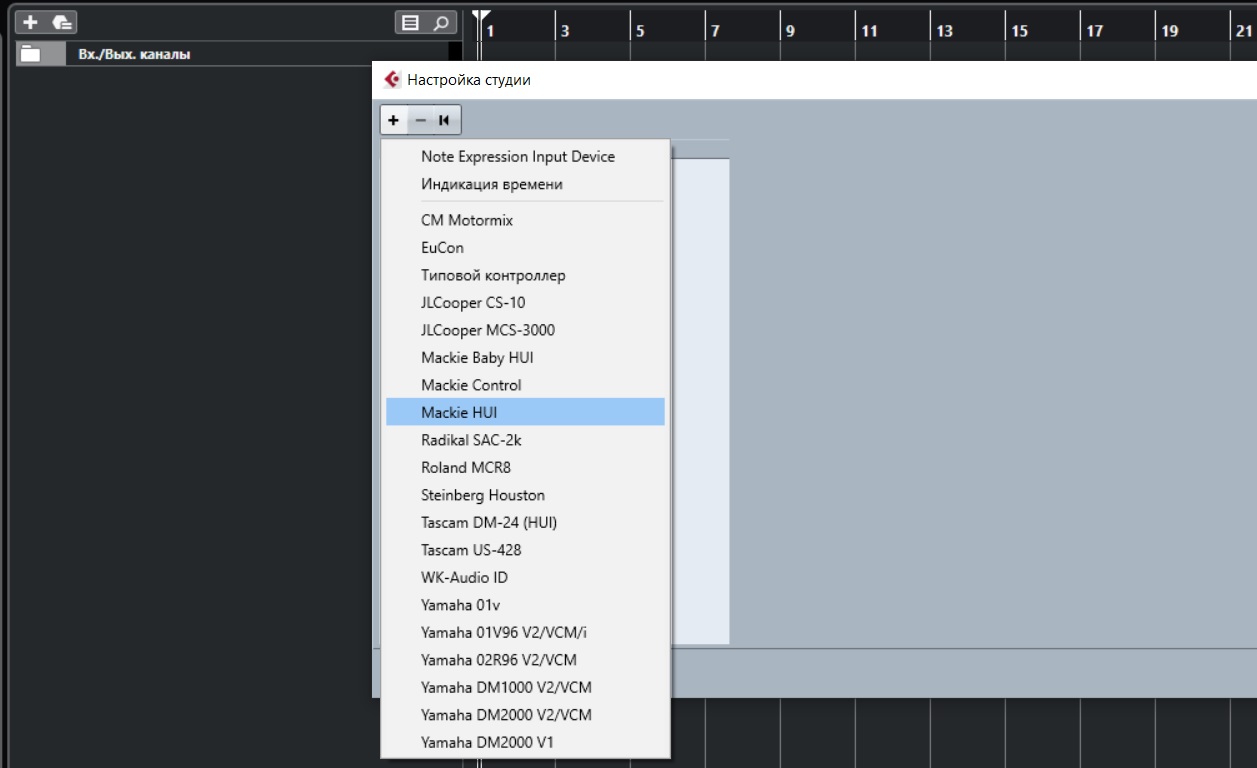
Task: Open the track presets icon beside add track
Action: [x=62, y=22]
